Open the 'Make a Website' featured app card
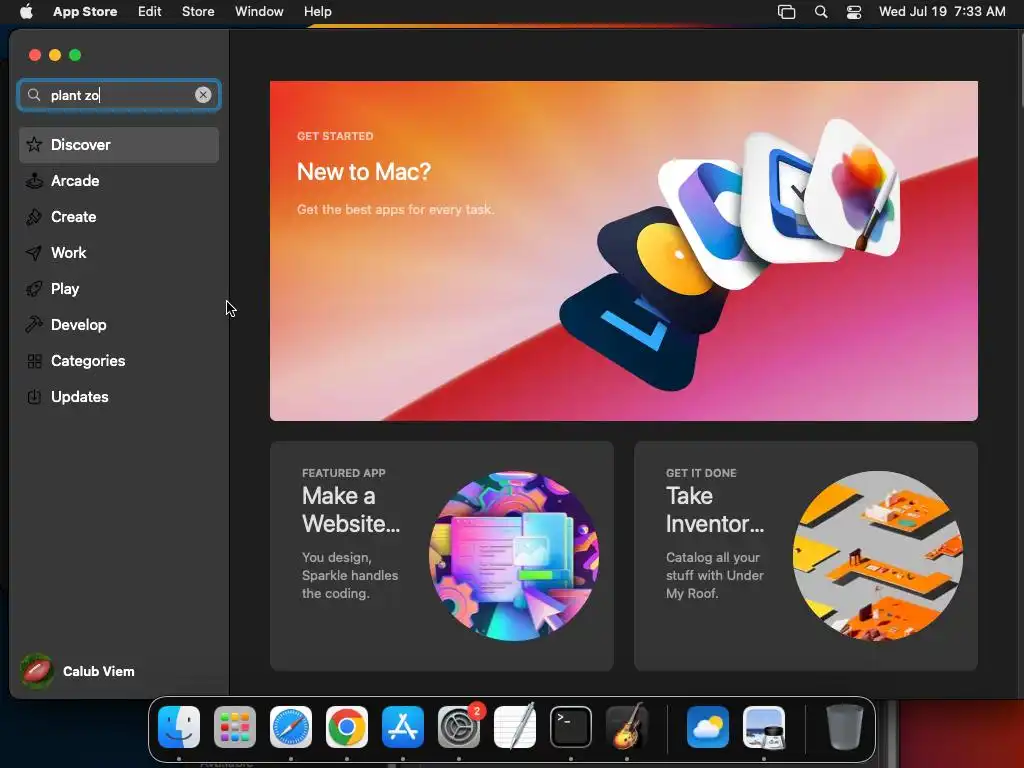This screenshot has width=1024, height=768. [x=441, y=556]
